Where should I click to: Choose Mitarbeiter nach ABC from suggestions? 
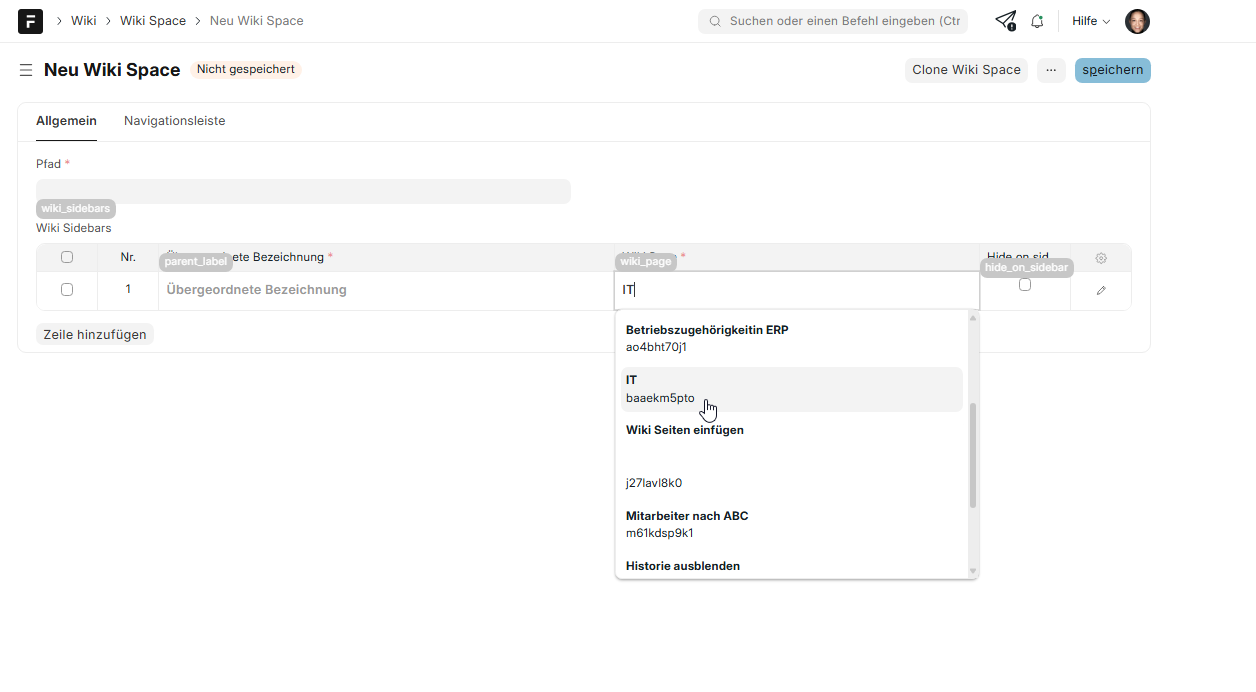tap(790, 524)
